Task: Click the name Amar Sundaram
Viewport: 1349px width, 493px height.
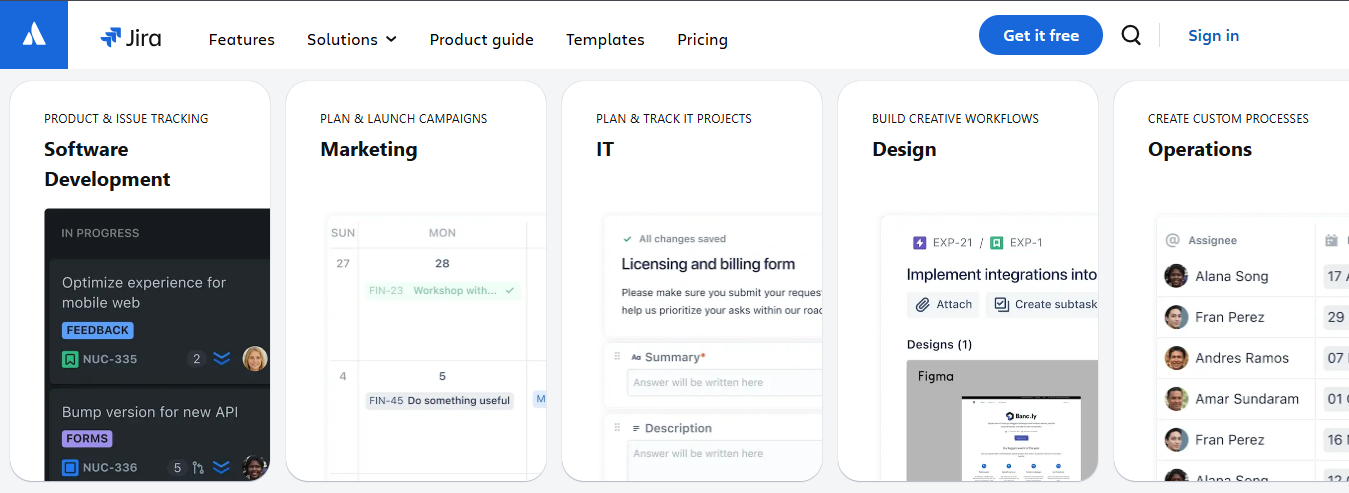Action: click(x=1247, y=399)
